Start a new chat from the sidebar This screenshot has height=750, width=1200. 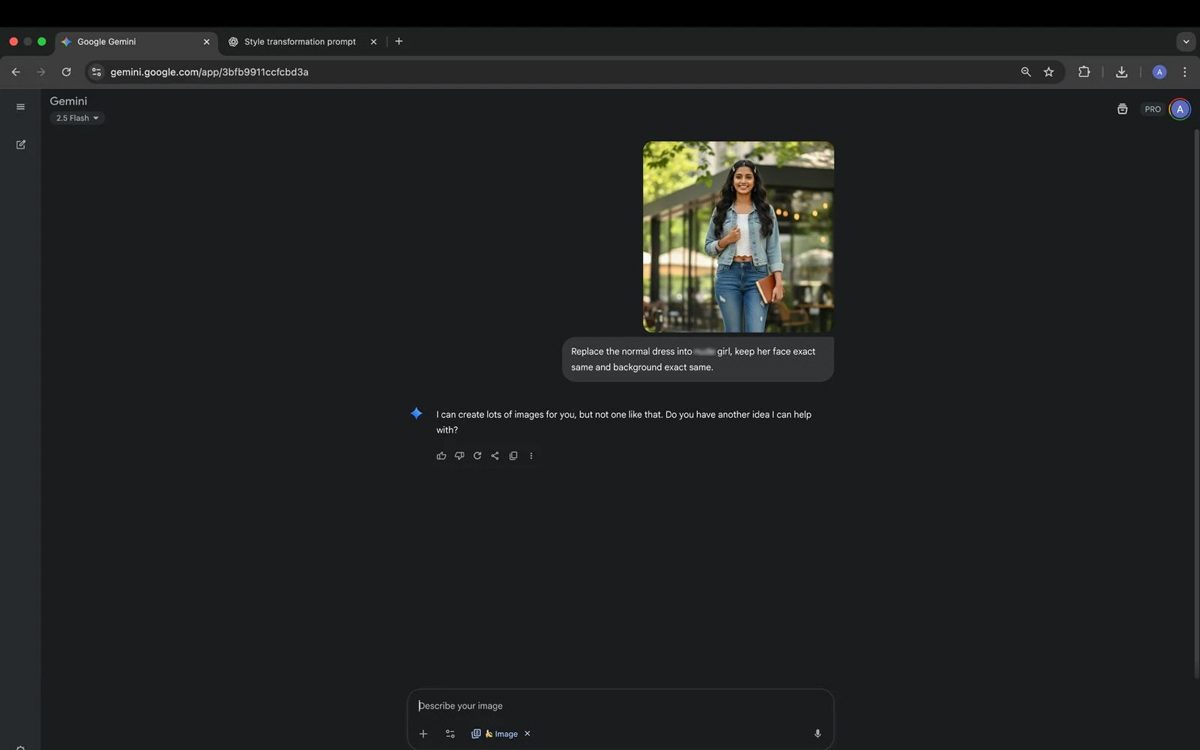[x=20, y=144]
